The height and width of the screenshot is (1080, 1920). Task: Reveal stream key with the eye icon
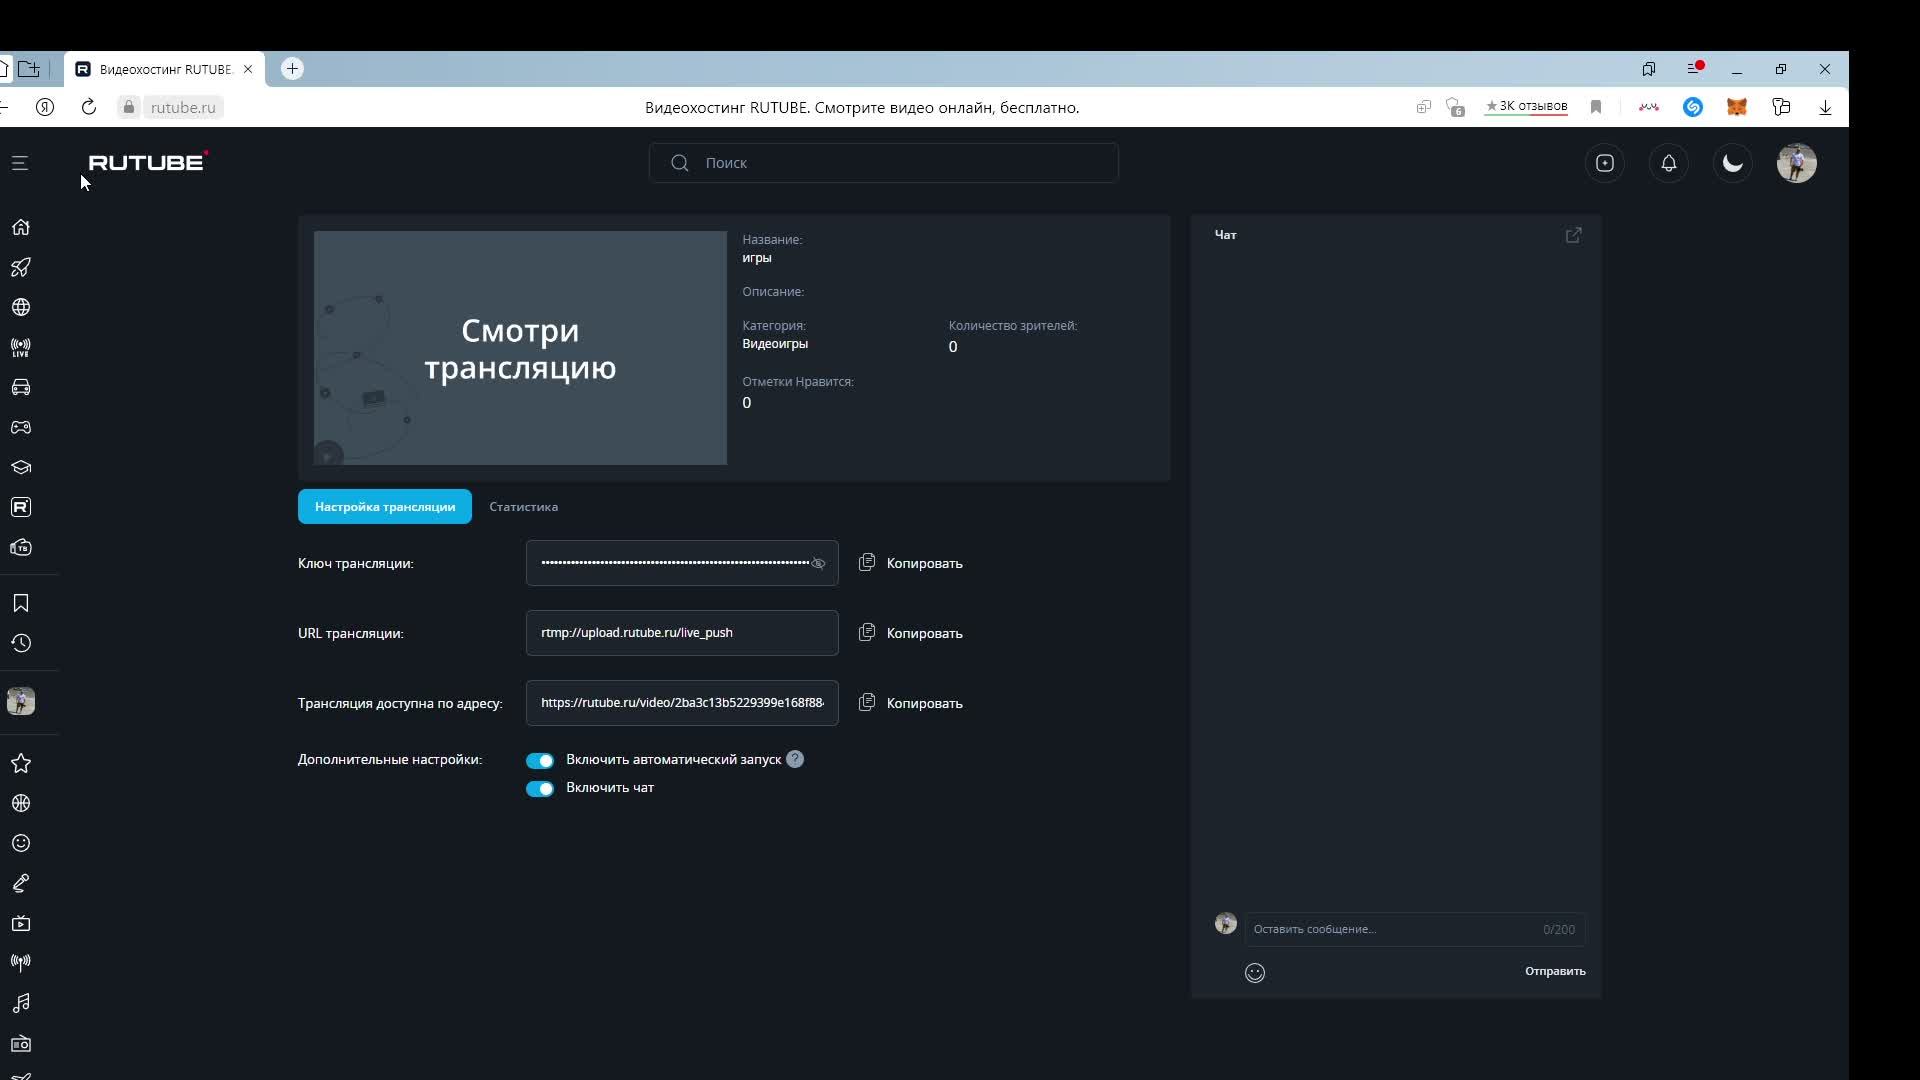click(818, 564)
